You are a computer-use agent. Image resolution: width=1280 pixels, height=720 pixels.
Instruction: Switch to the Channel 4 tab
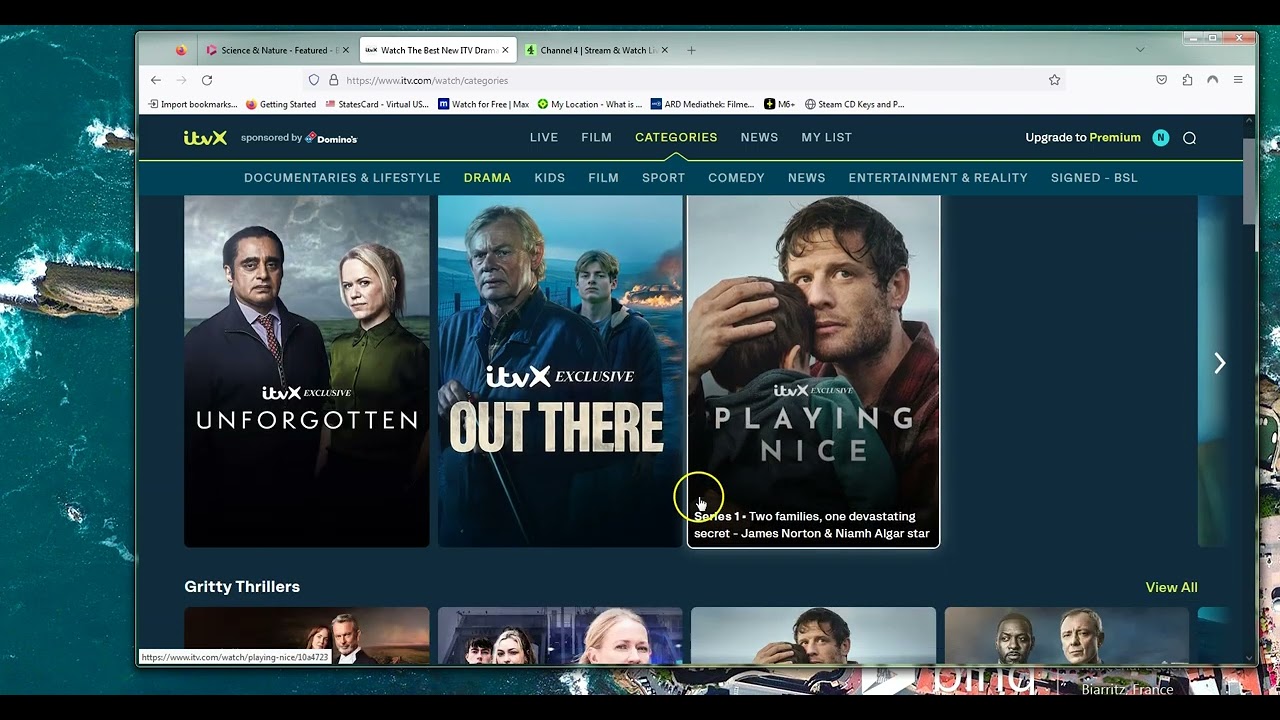pyautogui.click(x=597, y=50)
